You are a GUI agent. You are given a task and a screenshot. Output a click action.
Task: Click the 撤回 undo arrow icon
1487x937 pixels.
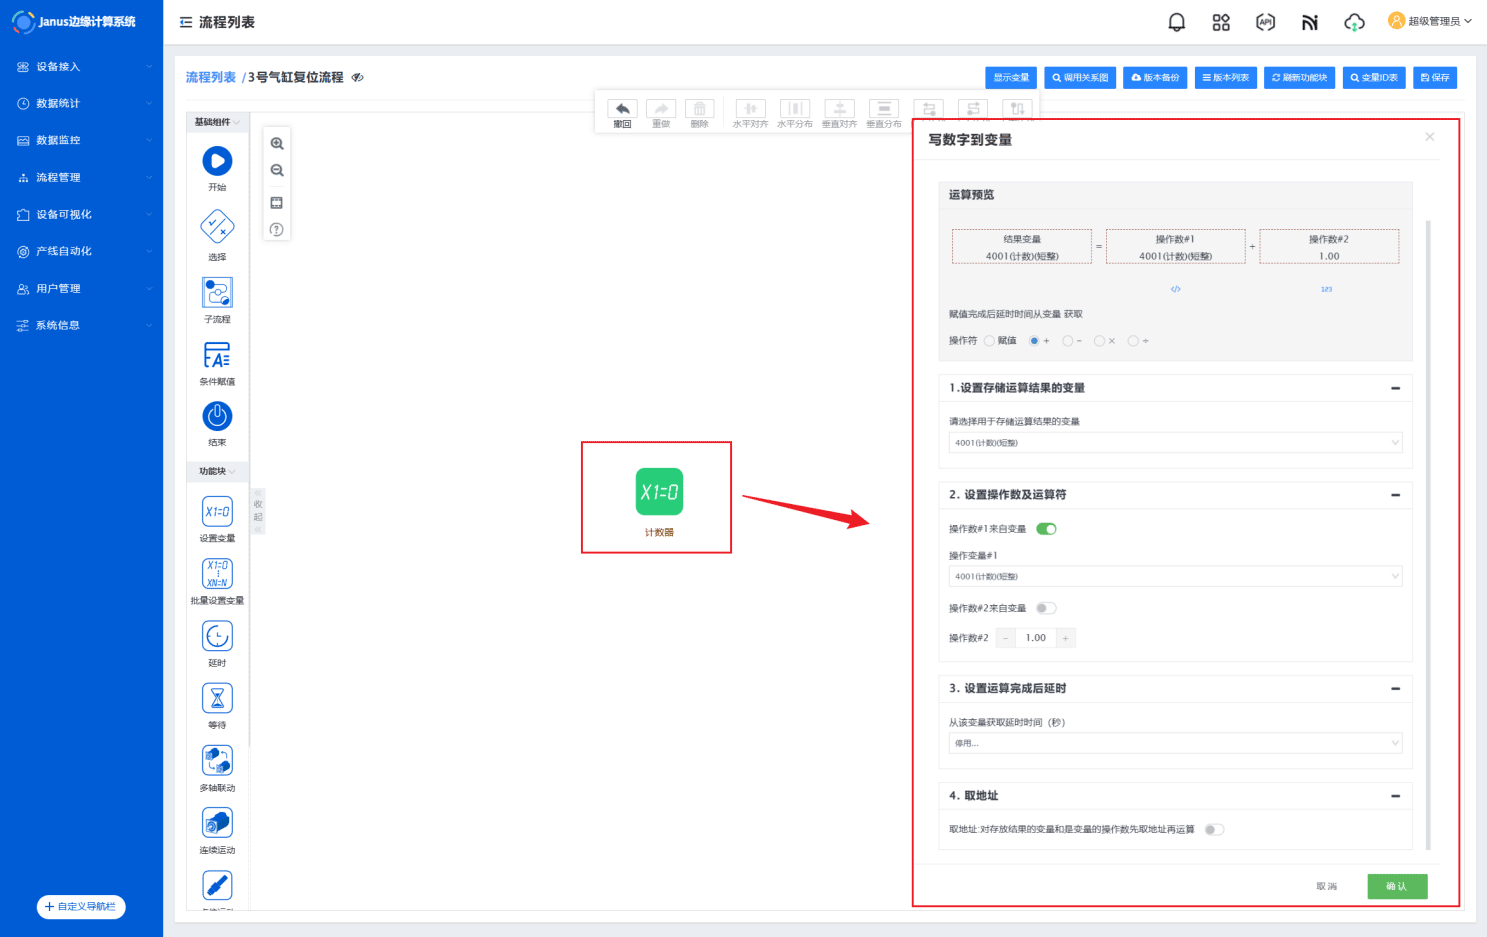(x=622, y=109)
